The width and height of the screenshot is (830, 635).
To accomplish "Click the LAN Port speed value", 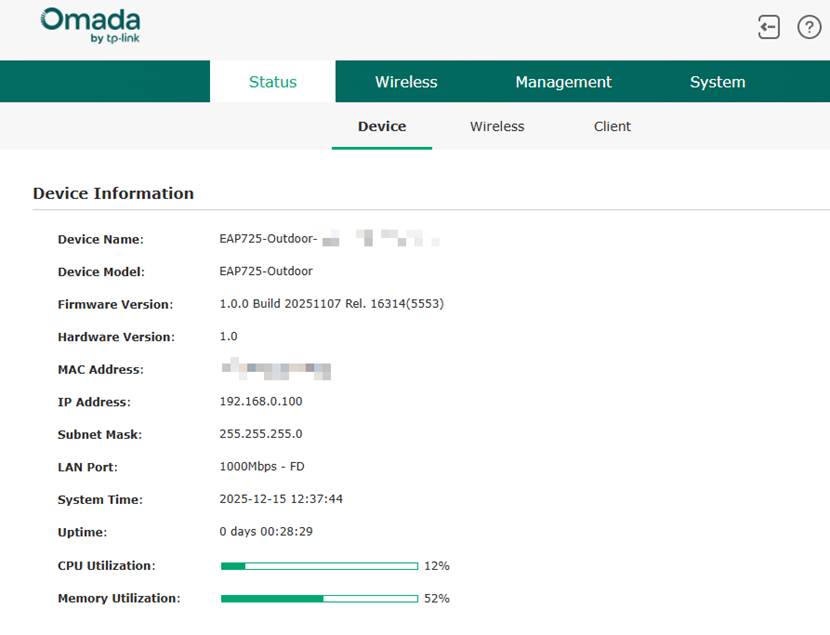I will (260, 466).
